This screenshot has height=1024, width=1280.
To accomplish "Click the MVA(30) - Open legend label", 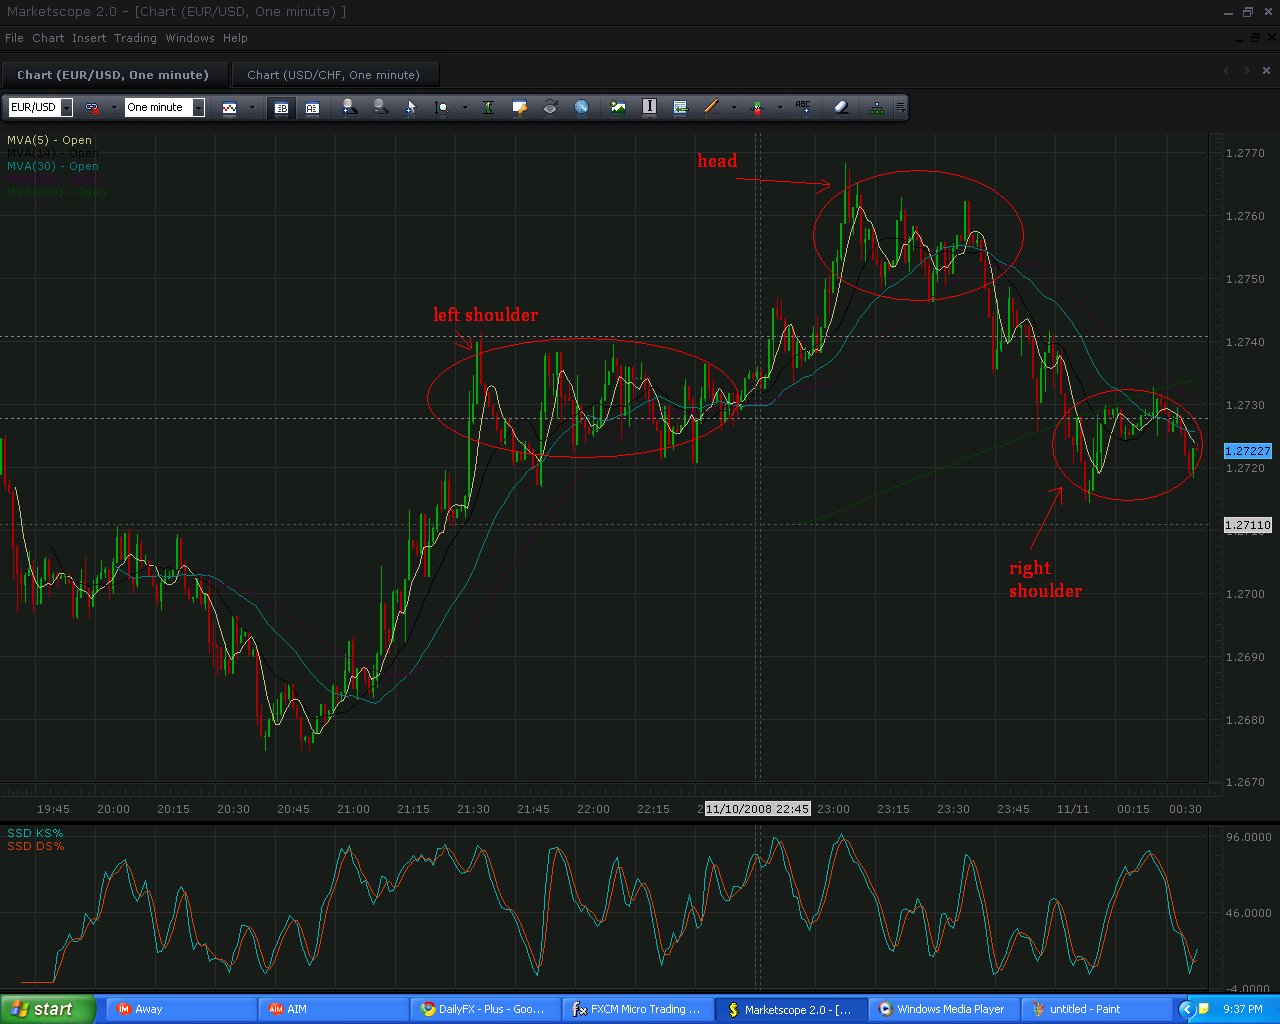I will click(x=53, y=166).
